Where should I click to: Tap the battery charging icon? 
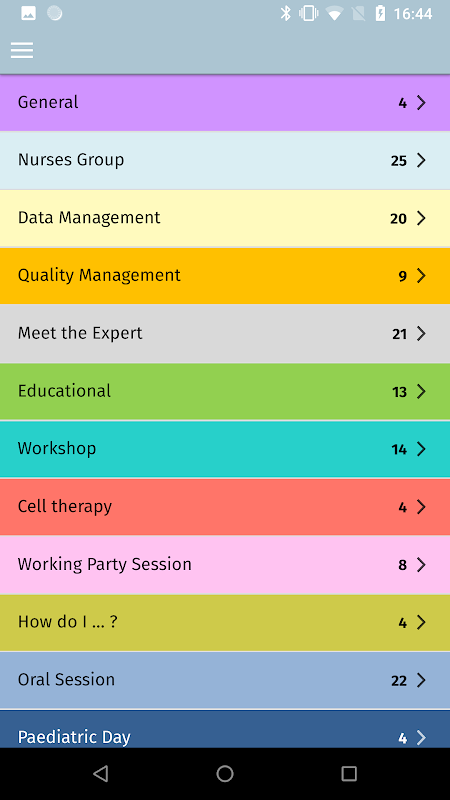(x=380, y=14)
